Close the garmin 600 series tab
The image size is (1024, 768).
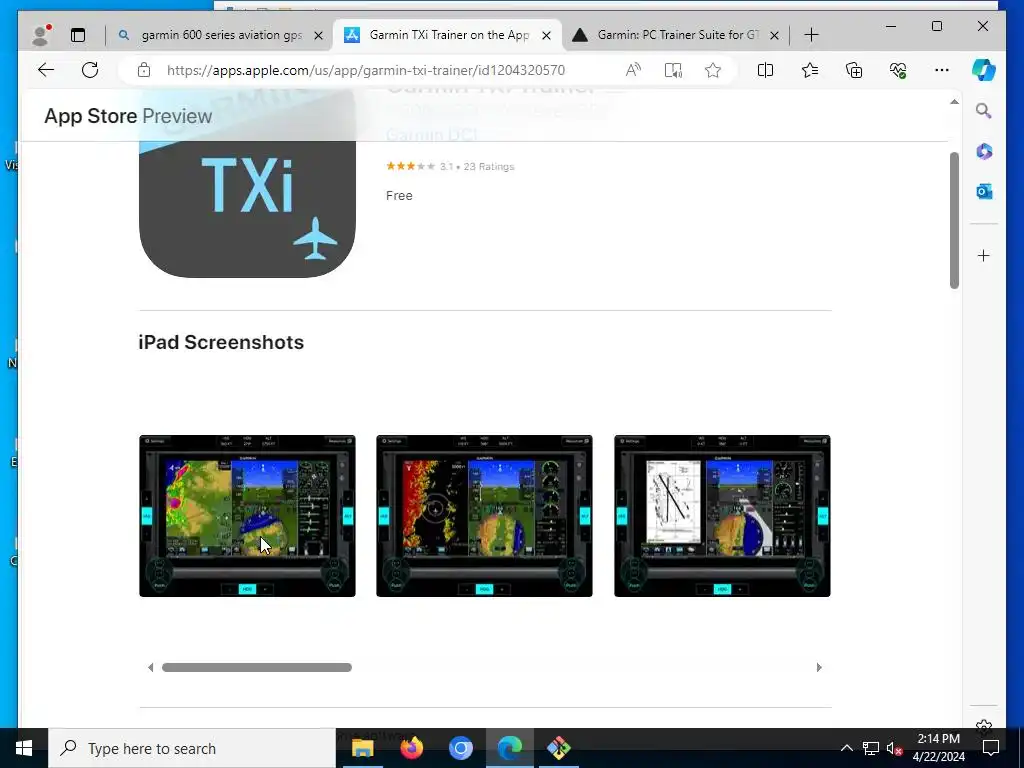[318, 35]
